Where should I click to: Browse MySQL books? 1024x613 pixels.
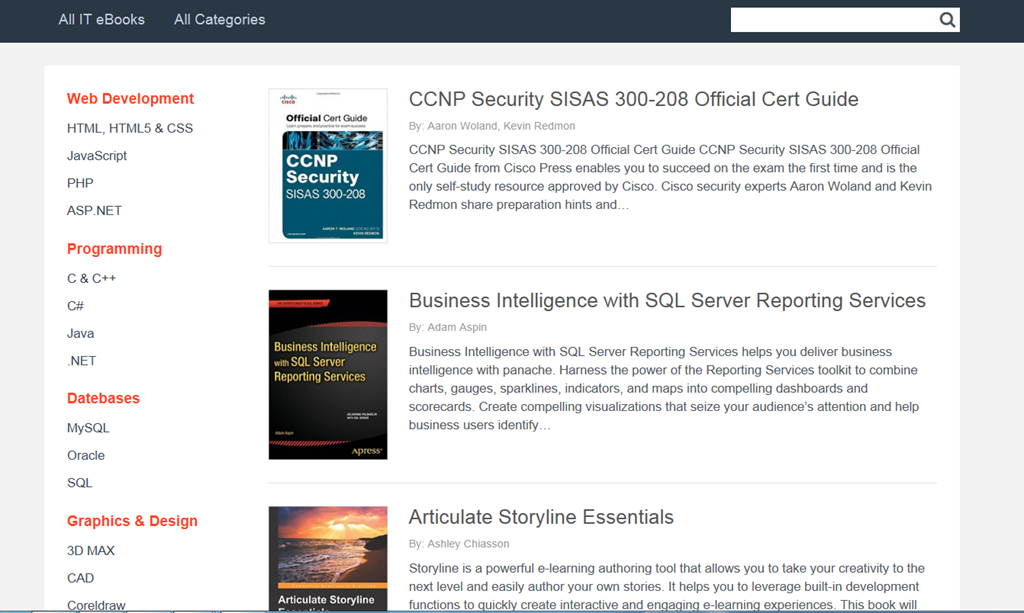(x=88, y=428)
